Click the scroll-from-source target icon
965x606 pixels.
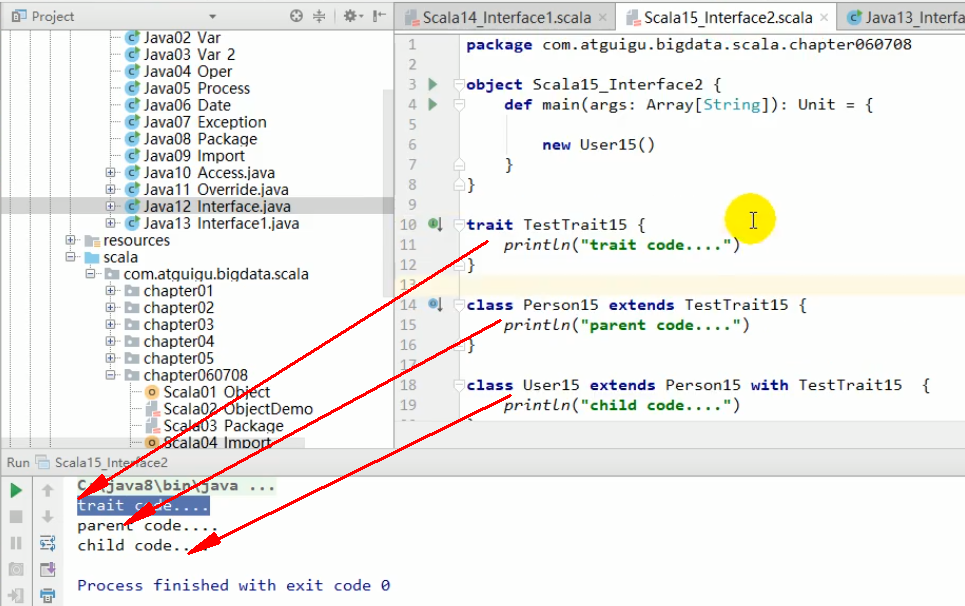click(296, 16)
